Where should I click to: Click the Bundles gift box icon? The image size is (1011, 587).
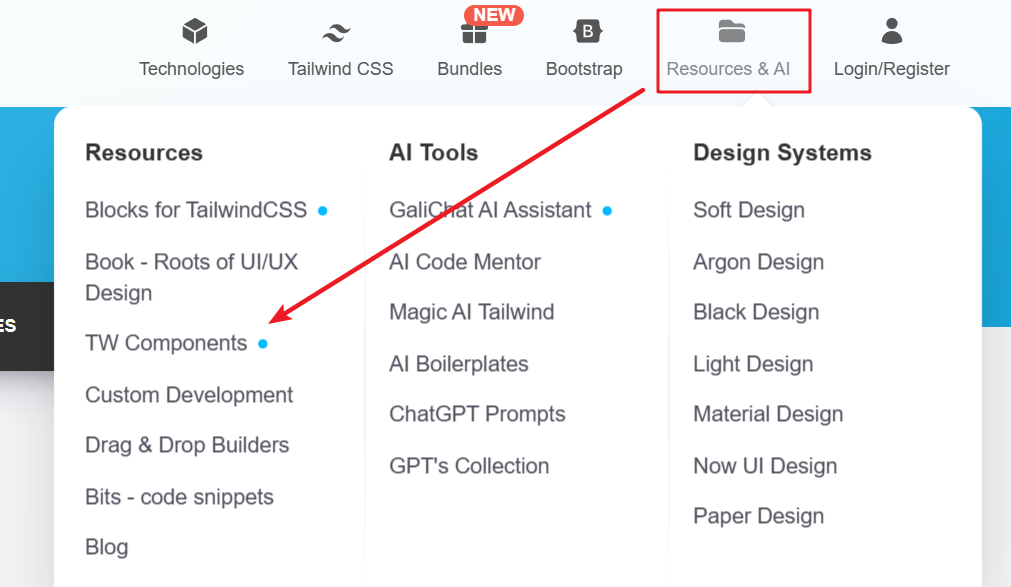[x=474, y=34]
